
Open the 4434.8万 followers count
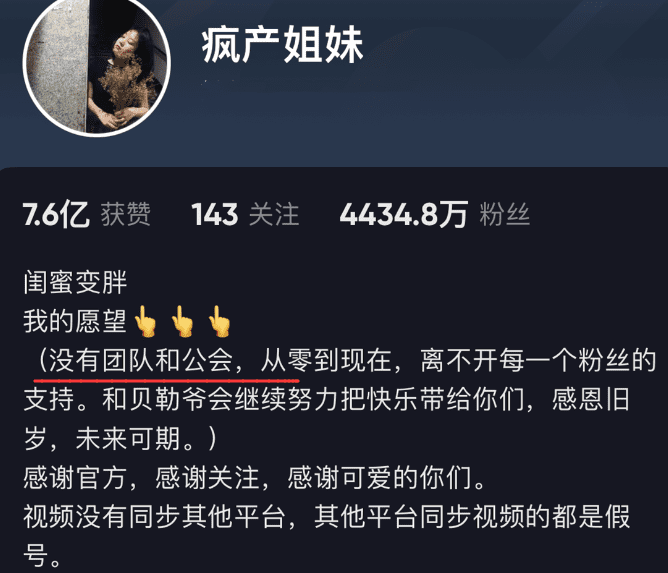[x=404, y=214]
